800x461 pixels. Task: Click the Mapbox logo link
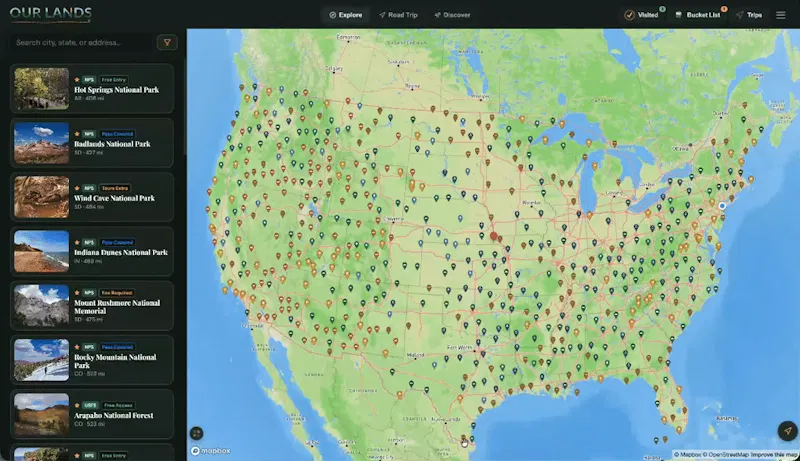click(210, 451)
